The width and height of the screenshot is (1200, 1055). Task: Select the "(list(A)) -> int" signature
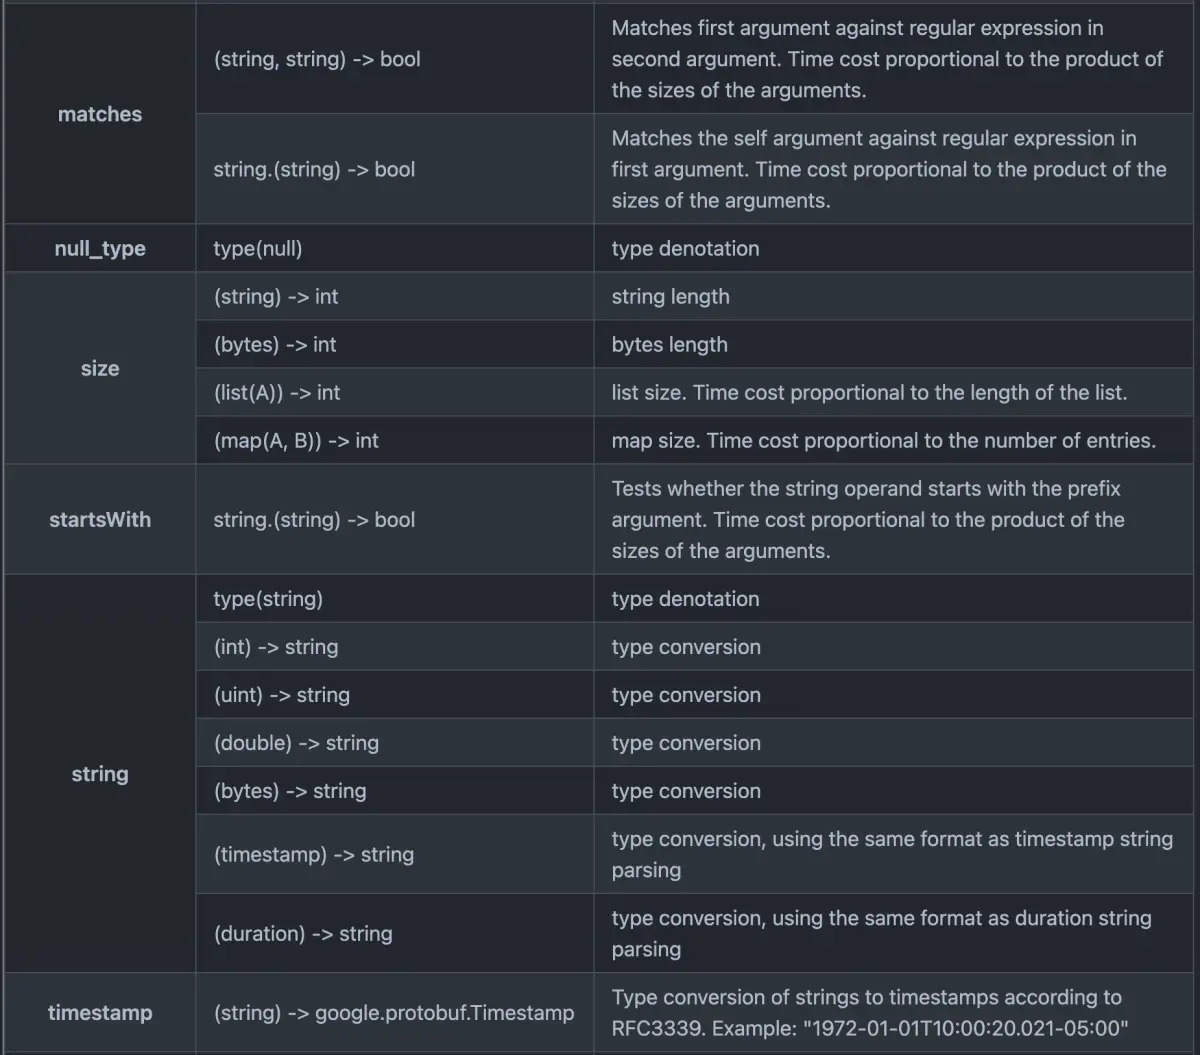(x=277, y=393)
